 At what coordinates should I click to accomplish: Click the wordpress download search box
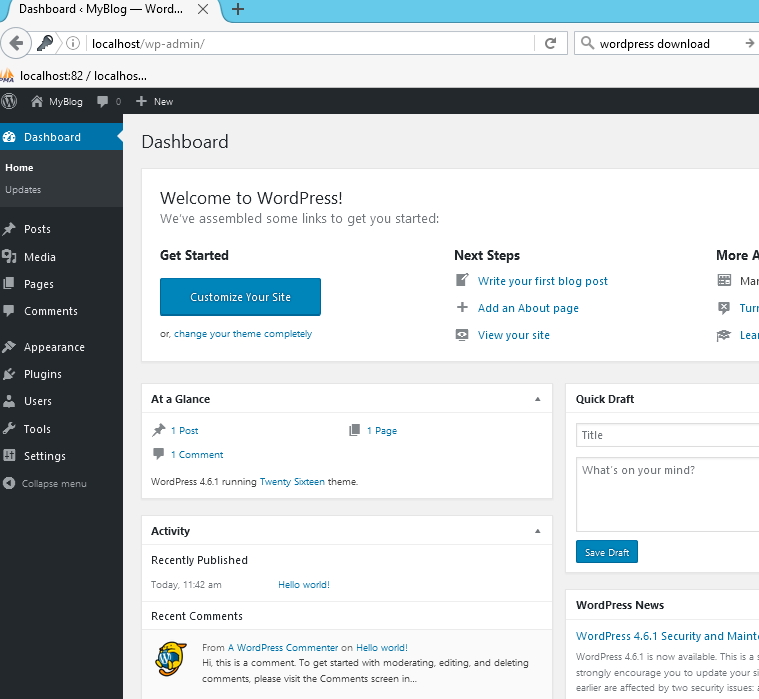click(668, 44)
